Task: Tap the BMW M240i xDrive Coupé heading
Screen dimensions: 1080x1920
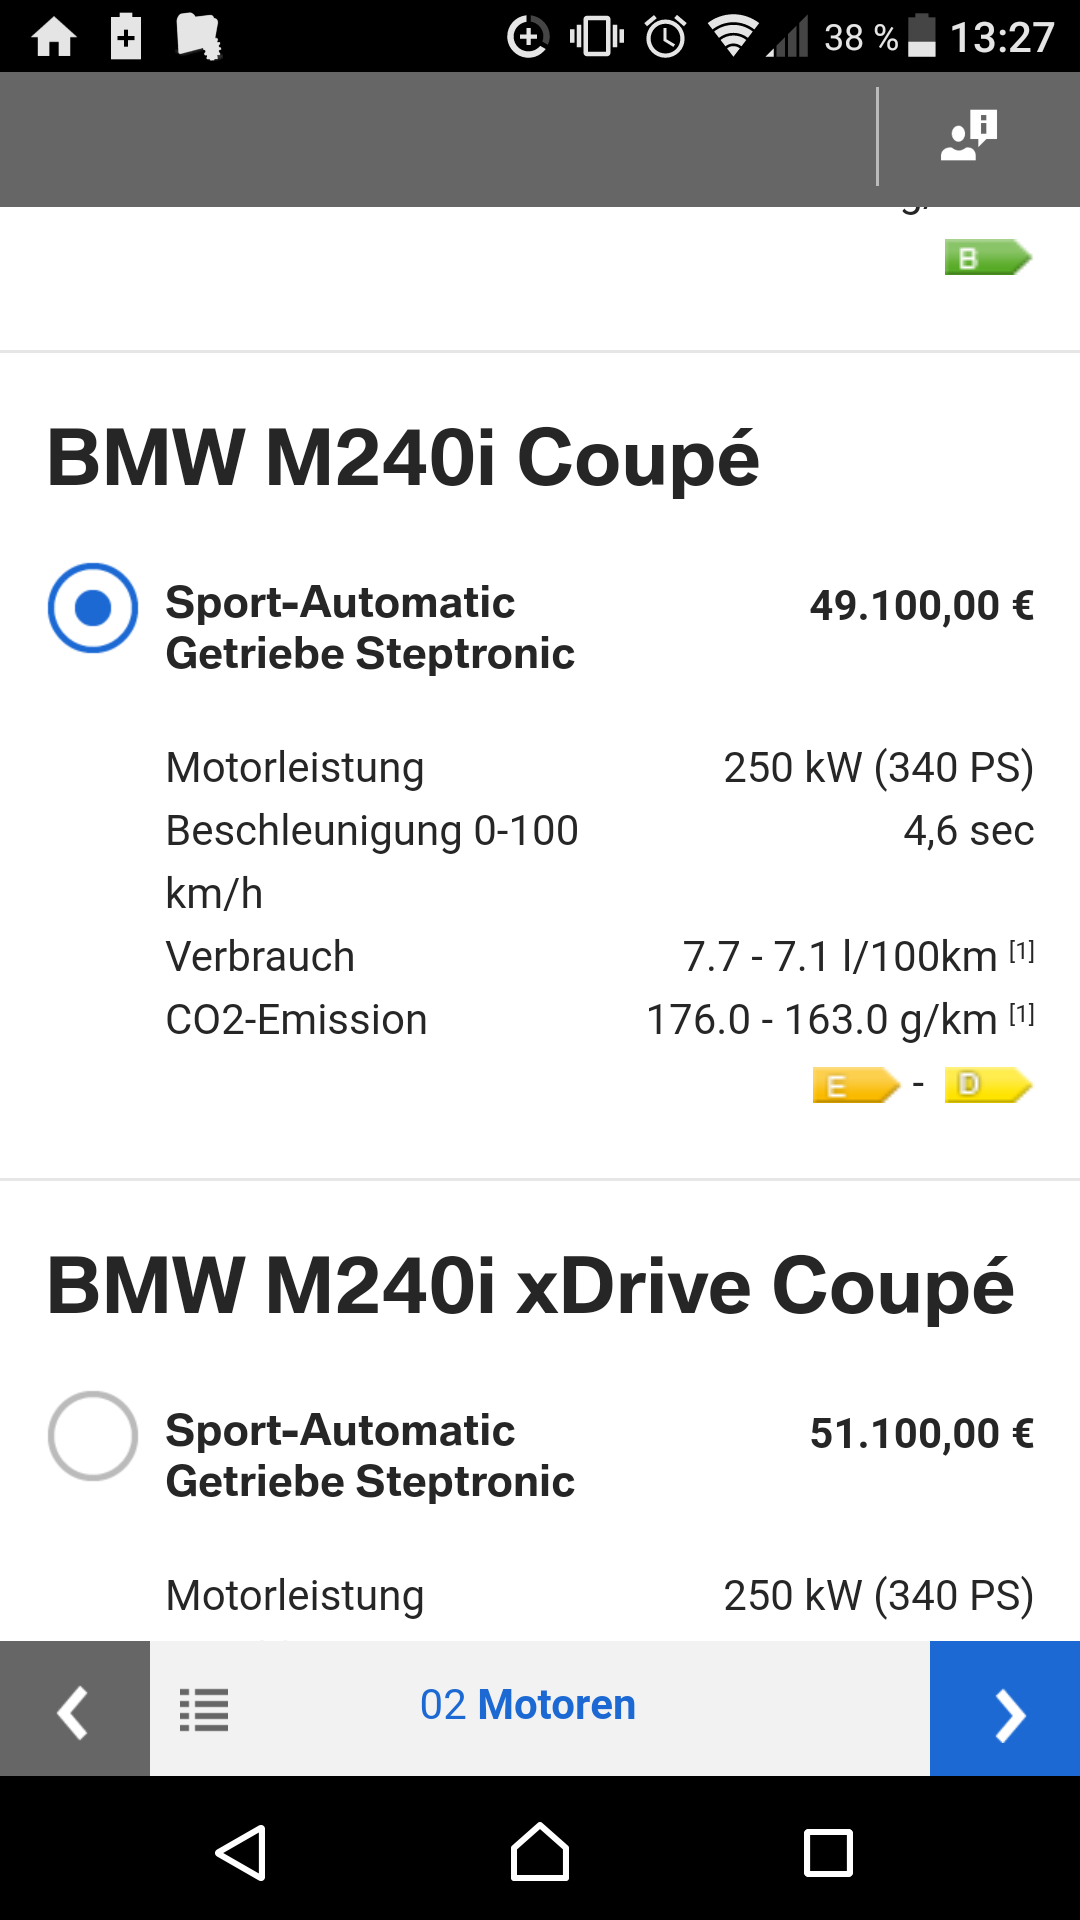Action: pos(530,1286)
